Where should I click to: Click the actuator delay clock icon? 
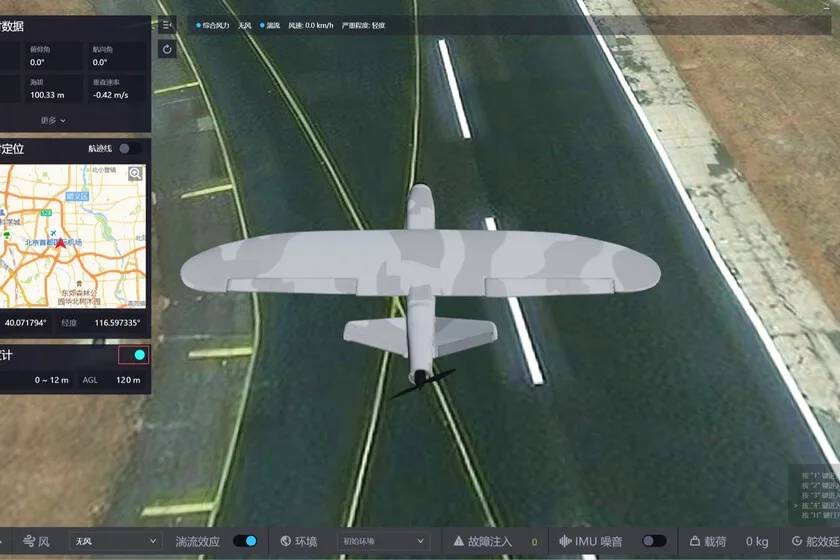(784, 541)
